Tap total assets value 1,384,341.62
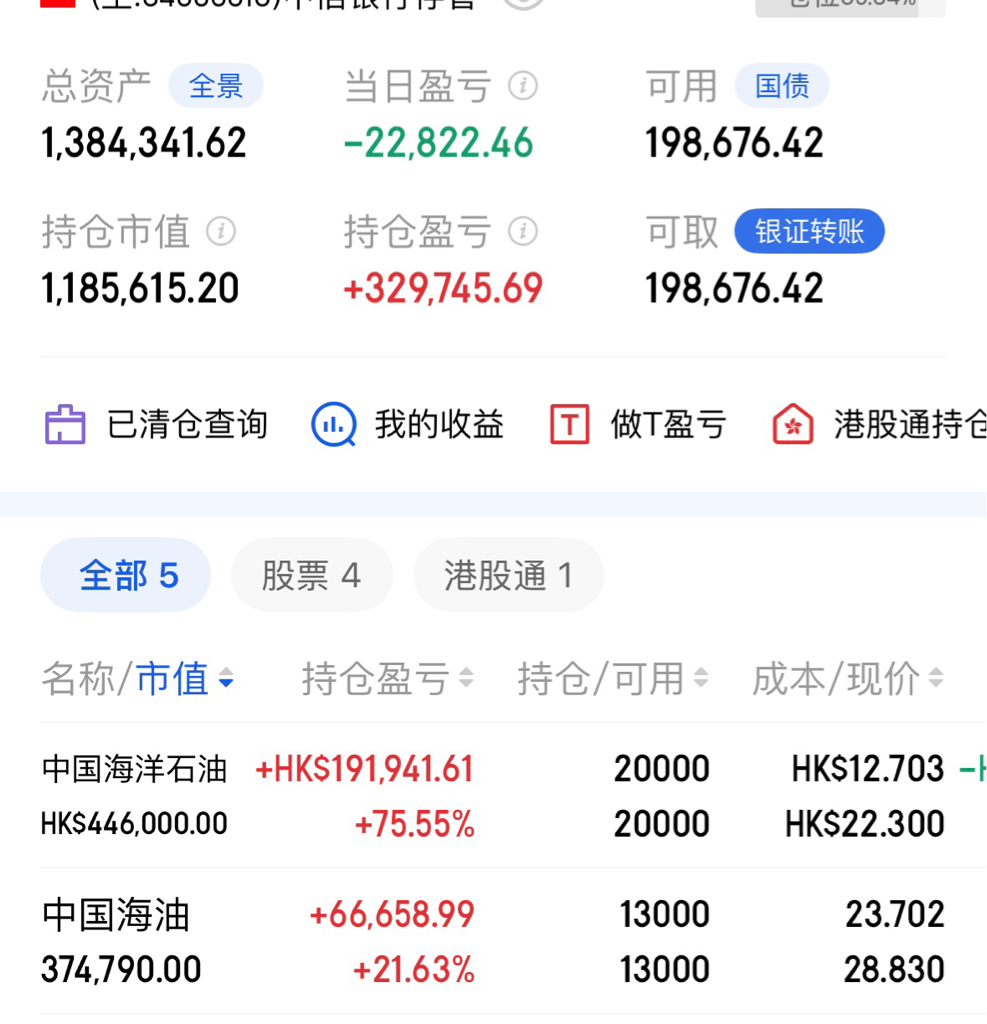The width and height of the screenshot is (987, 1024). [x=144, y=143]
